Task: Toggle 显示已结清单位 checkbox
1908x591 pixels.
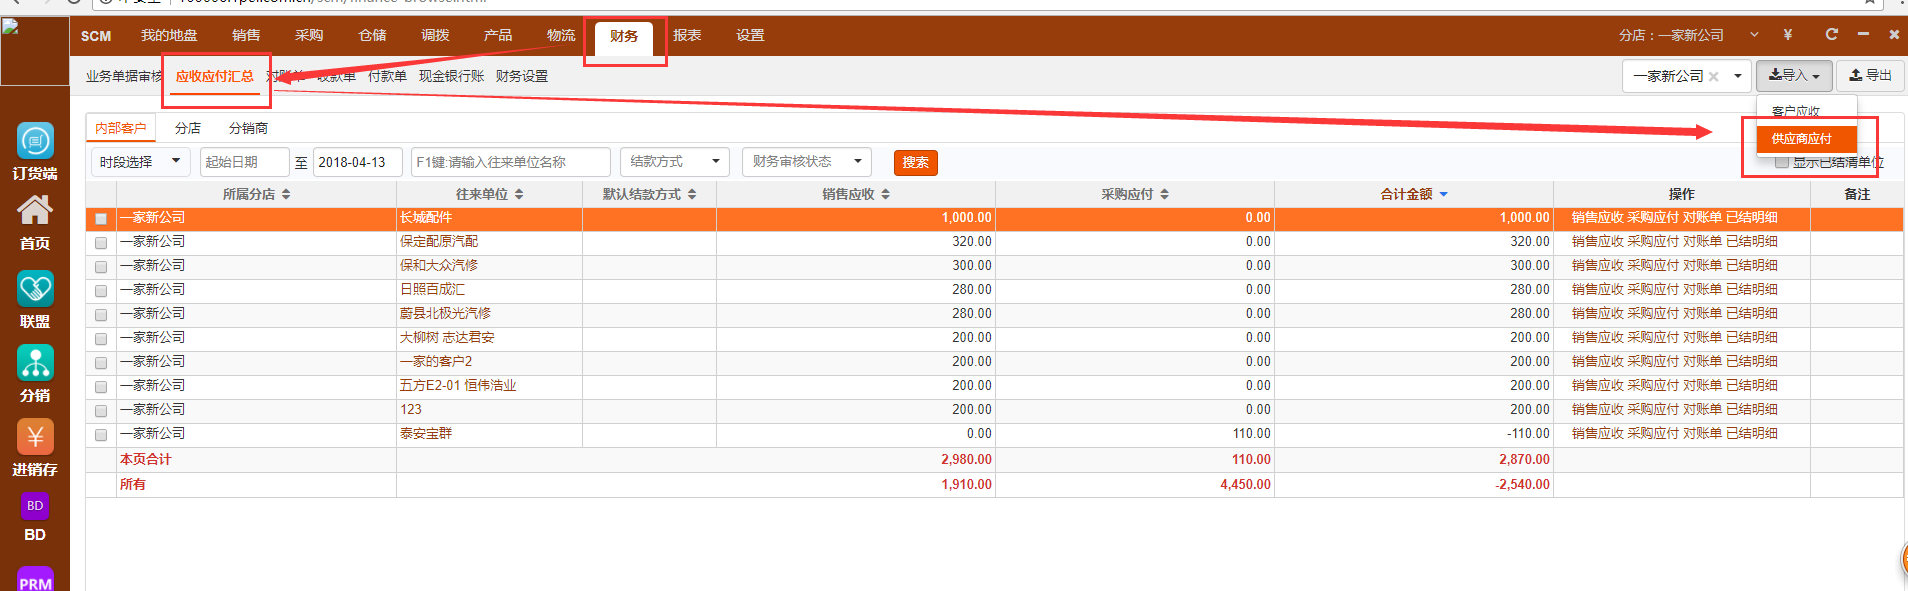Action: pyautogui.click(x=1782, y=162)
